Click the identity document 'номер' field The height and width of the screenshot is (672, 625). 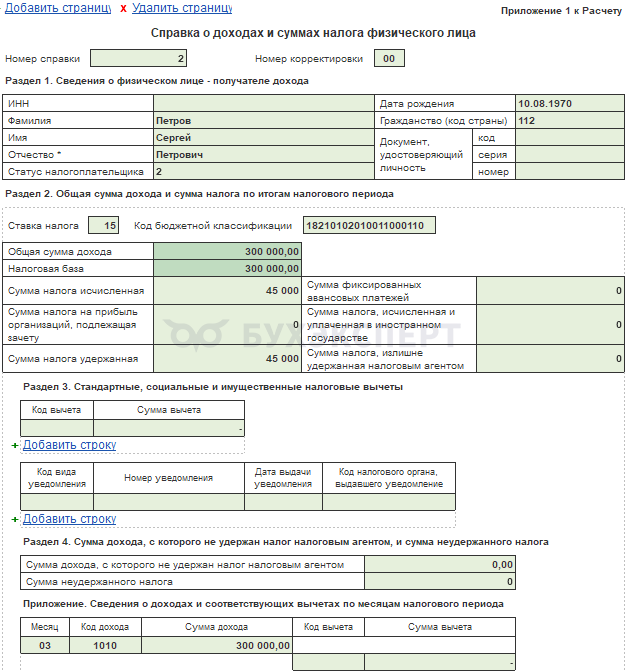(x=570, y=171)
